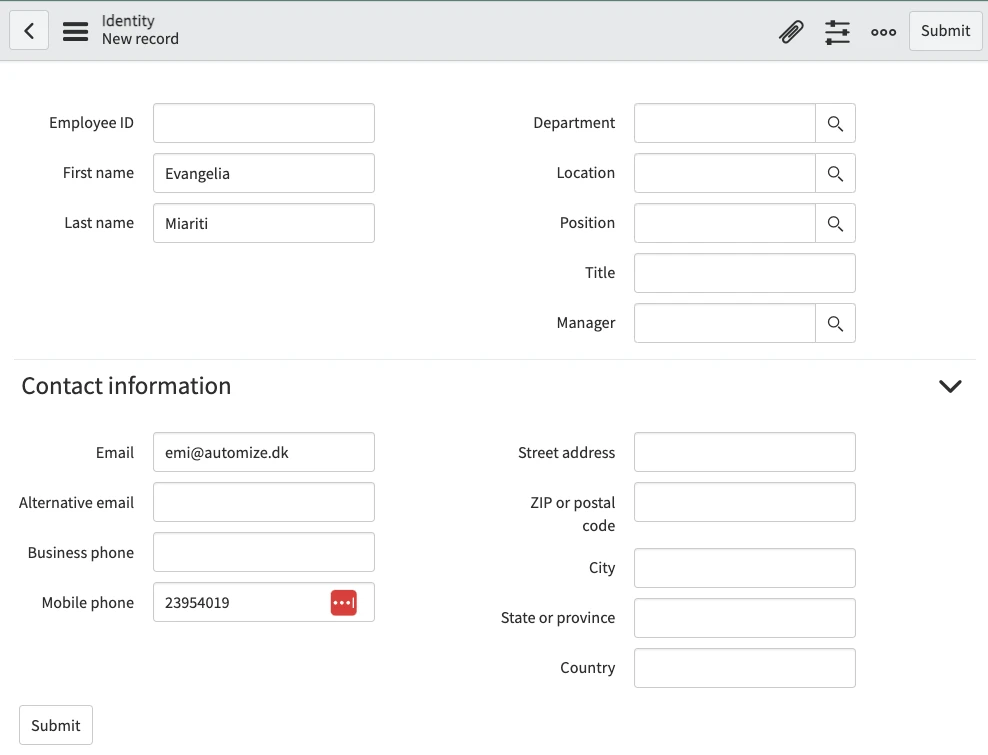Viewport: 988px width, 755px height.
Task: Click the Department lookup search icon
Action: 835,124
